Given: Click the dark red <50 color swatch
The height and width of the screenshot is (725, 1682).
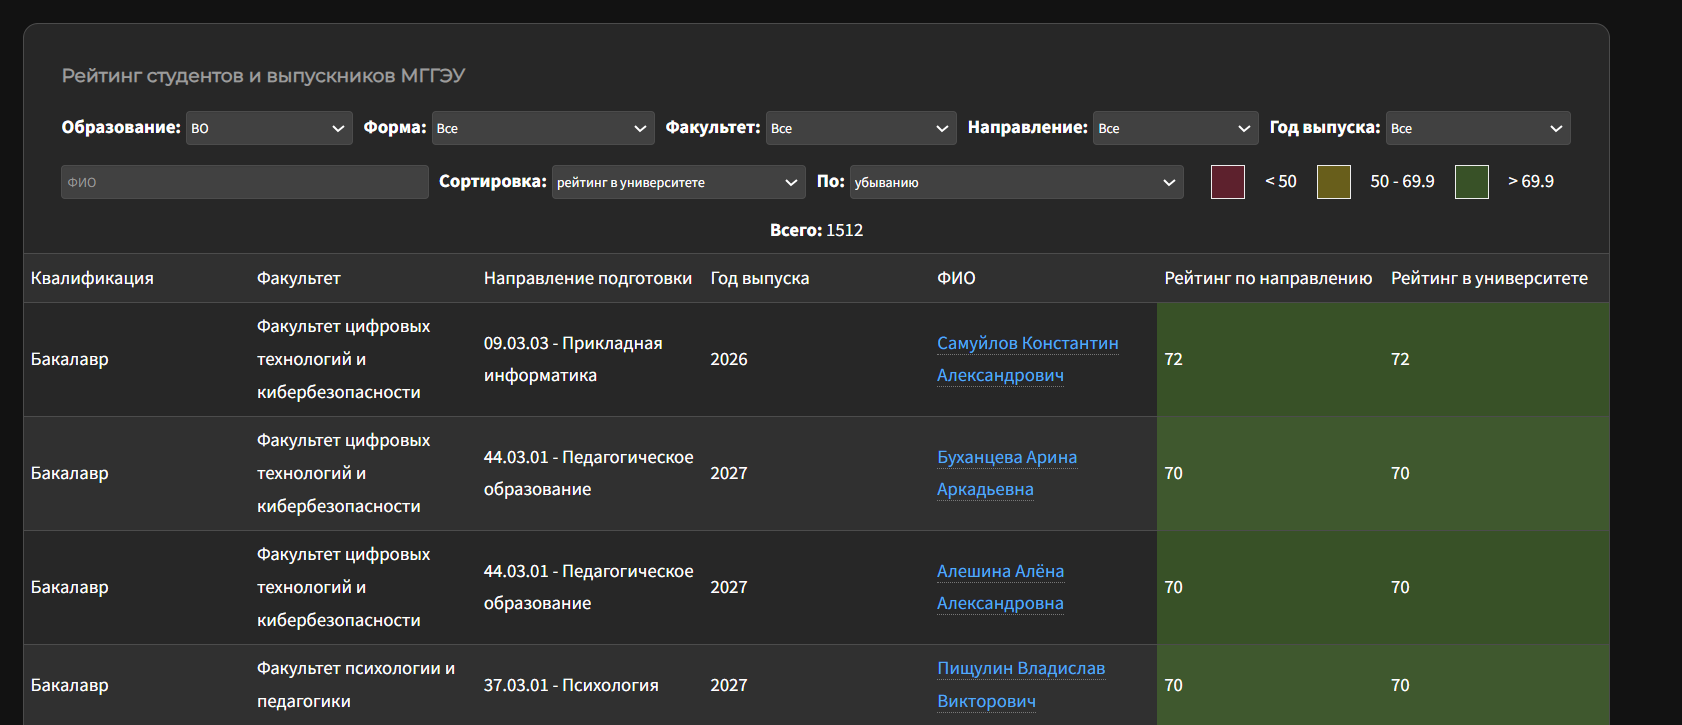Looking at the screenshot, I should pyautogui.click(x=1227, y=182).
